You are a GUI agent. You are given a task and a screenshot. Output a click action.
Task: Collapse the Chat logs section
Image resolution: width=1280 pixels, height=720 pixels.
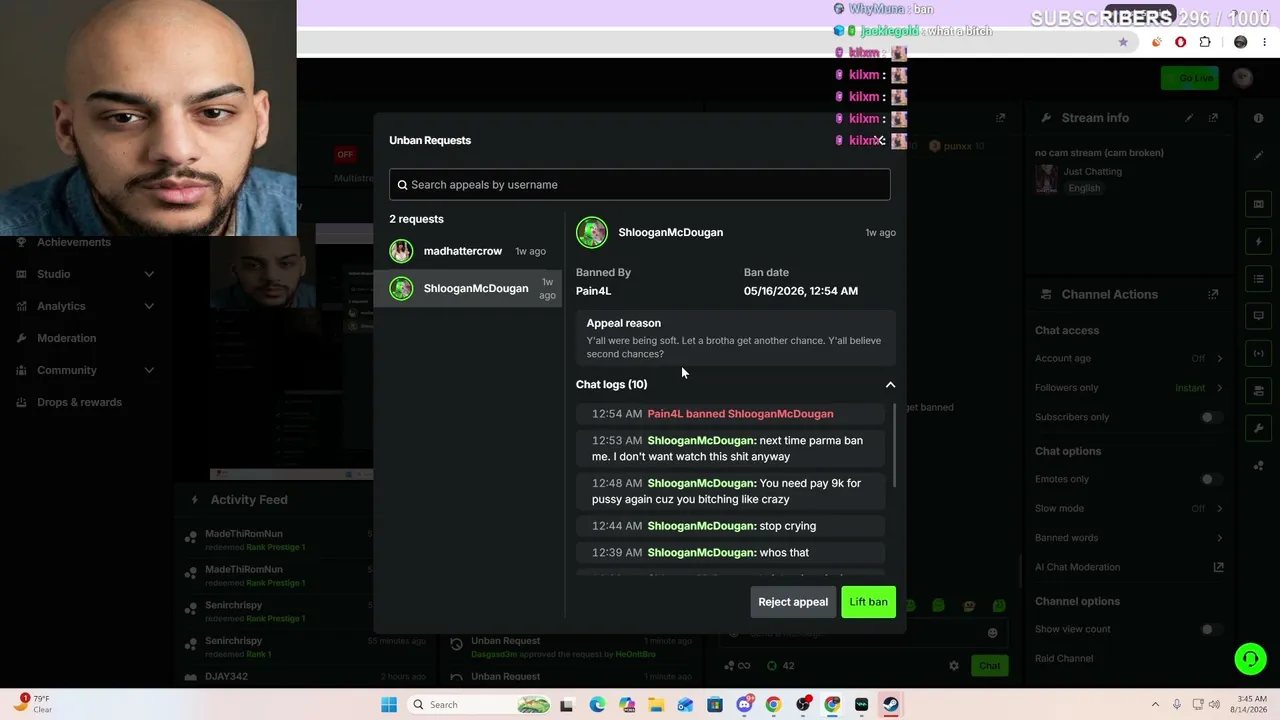tap(890, 384)
